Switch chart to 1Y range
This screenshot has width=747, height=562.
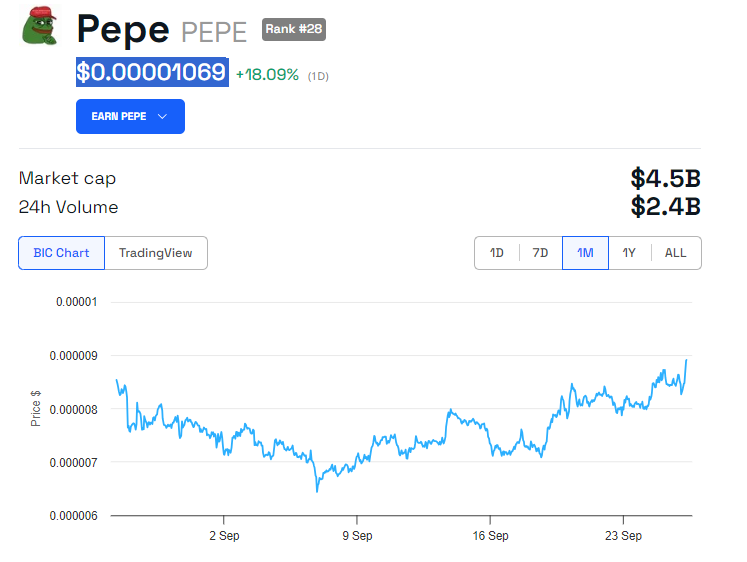(x=629, y=253)
